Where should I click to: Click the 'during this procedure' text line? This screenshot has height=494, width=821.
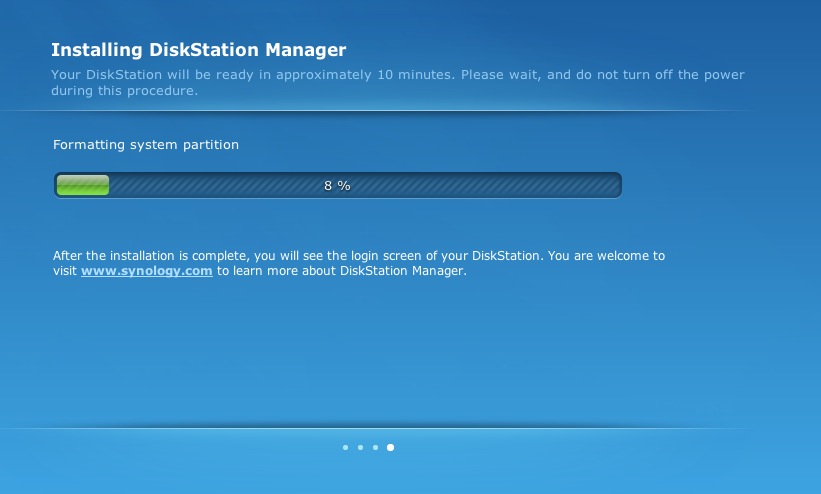124,91
